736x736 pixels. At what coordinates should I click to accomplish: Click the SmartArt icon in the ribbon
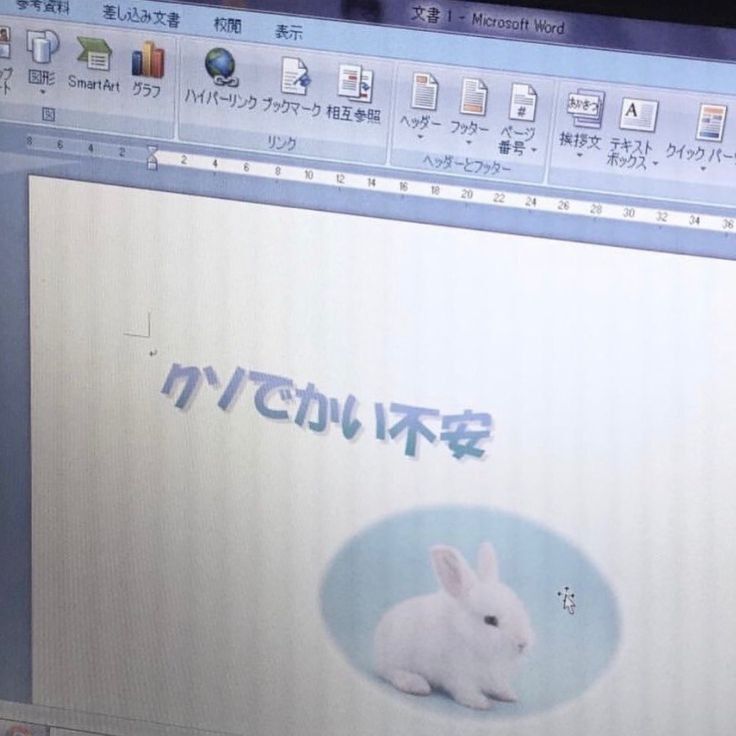coord(94,54)
